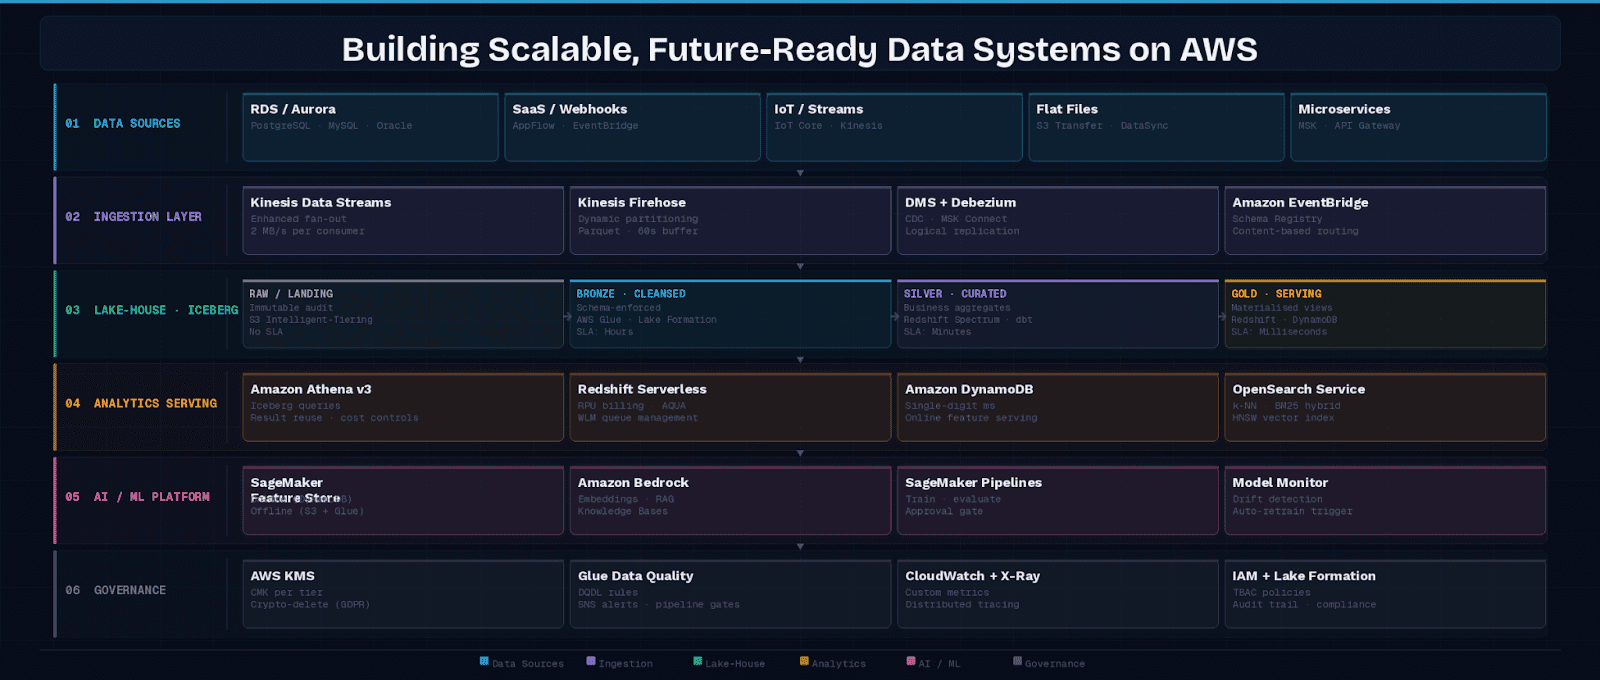
Task: Click down arrow below Ingestion Layer row
Action: [800, 267]
